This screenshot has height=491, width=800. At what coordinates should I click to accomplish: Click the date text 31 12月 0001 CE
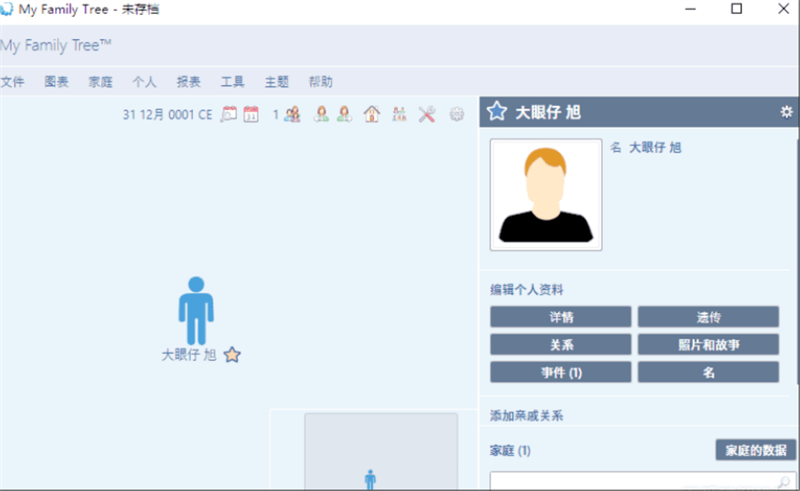click(x=167, y=114)
